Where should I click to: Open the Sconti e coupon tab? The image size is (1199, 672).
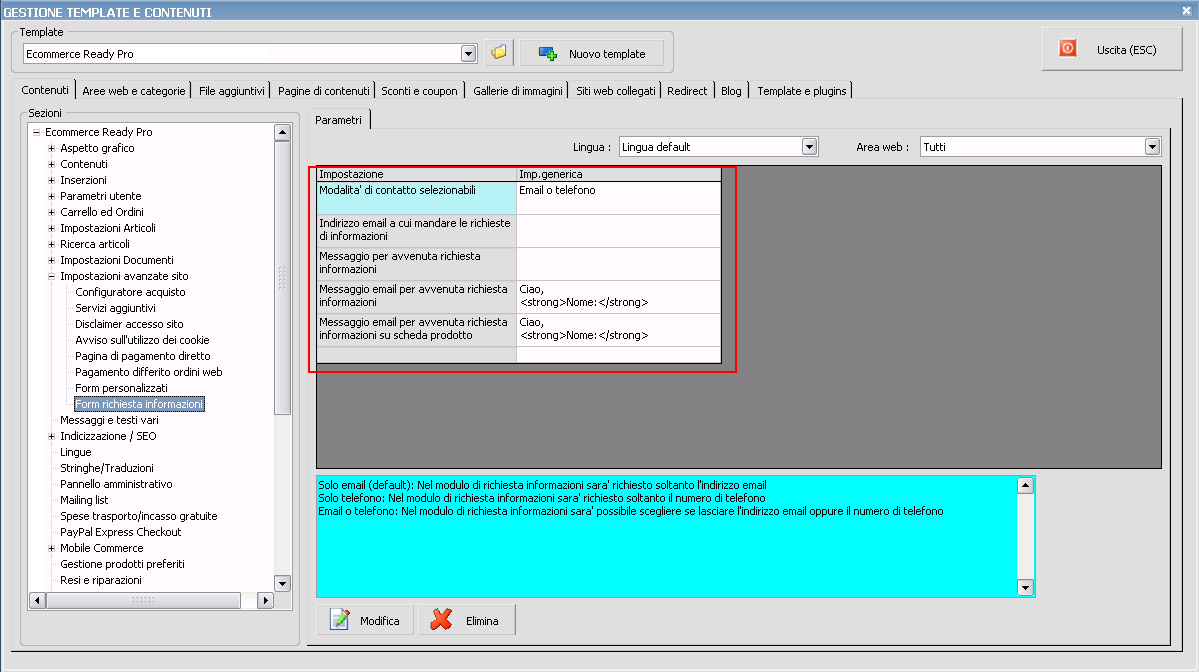point(419,91)
